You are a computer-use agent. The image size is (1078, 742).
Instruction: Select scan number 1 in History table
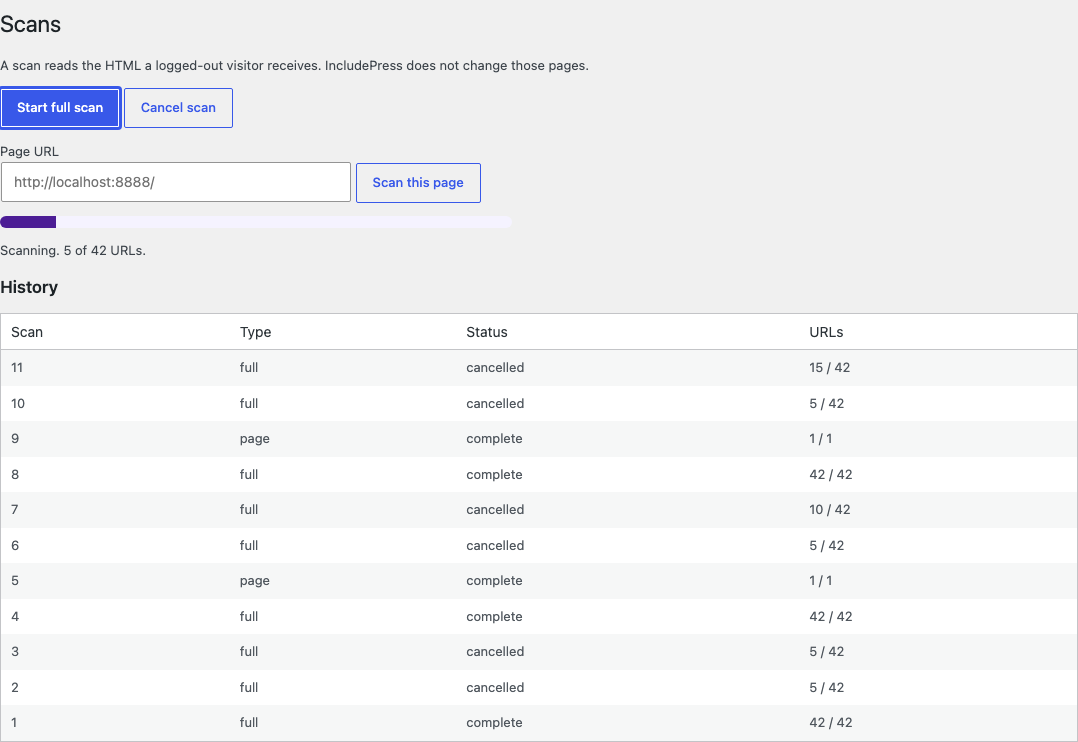(14, 722)
